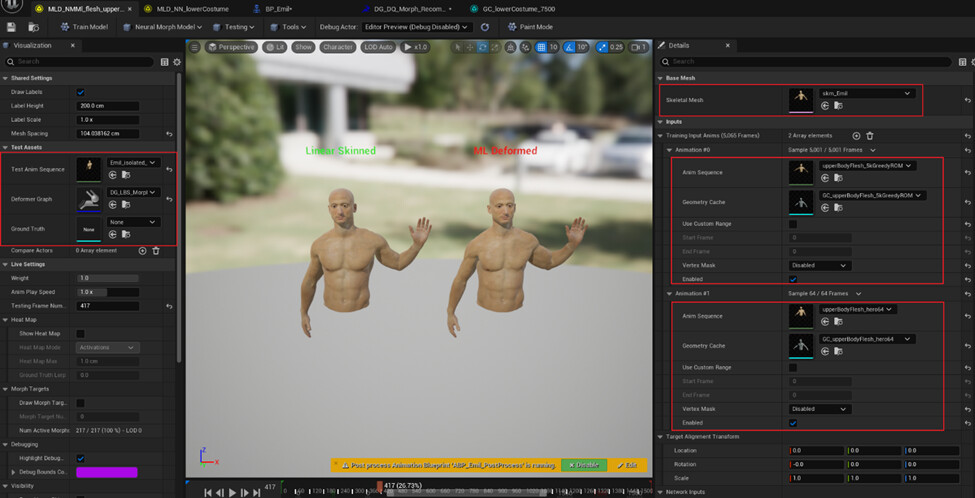This screenshot has width=975, height=498.
Task: Use selected asset for Ground Truth
Action: coord(113,234)
